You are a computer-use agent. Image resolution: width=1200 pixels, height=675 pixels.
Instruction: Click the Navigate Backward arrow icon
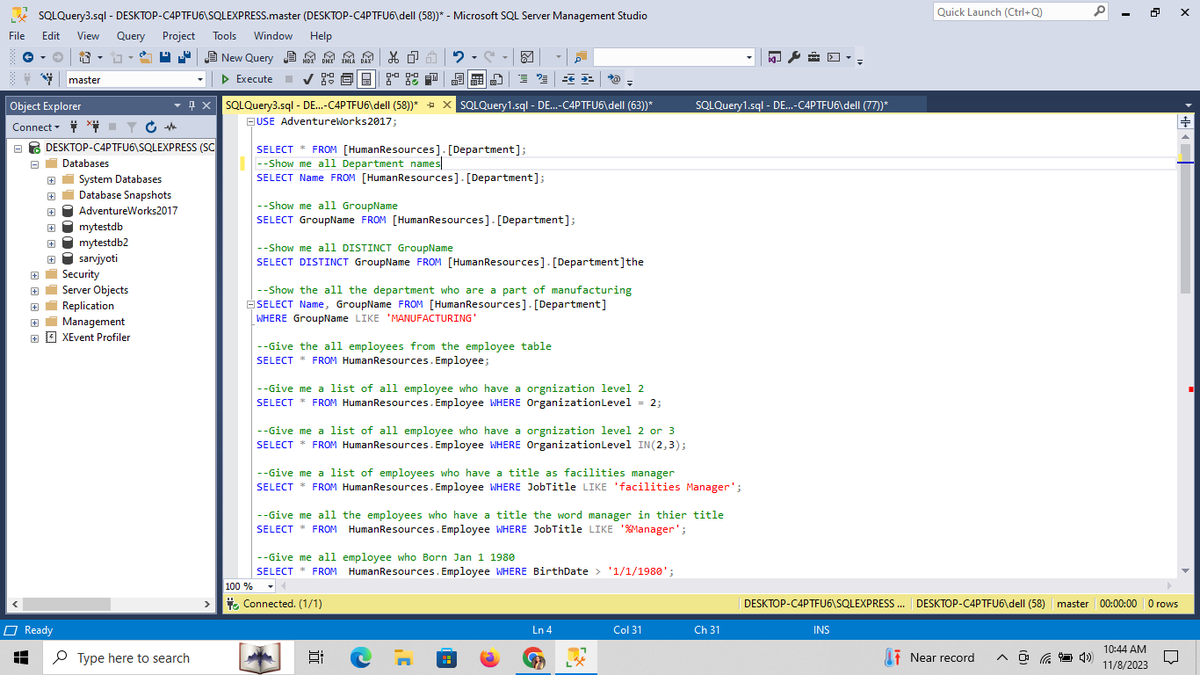point(28,57)
